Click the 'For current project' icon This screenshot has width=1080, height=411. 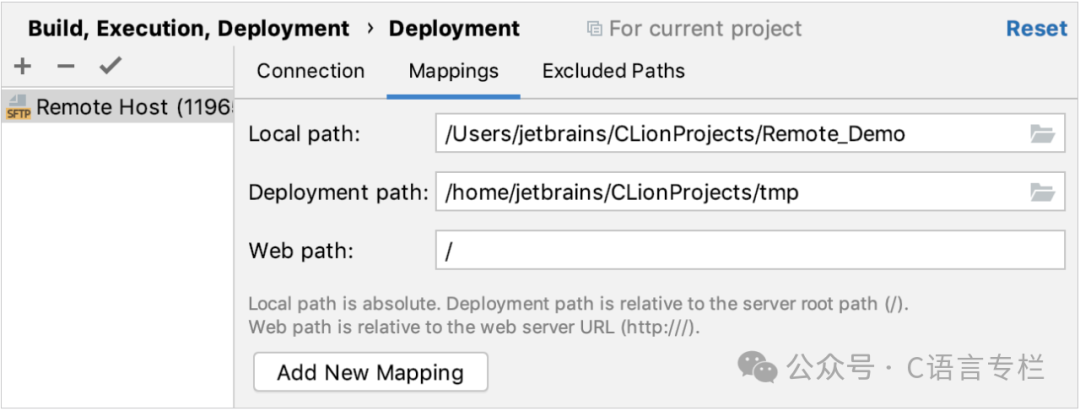click(x=594, y=29)
